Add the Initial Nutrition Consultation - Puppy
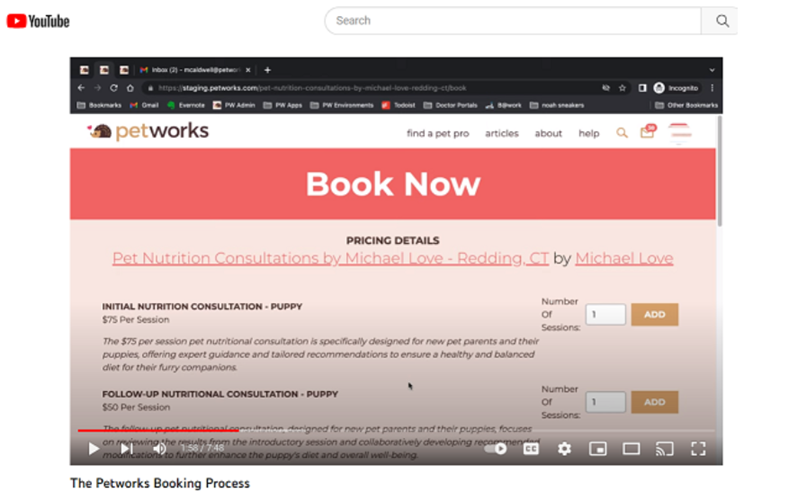The height and width of the screenshot is (501, 788). (655, 315)
